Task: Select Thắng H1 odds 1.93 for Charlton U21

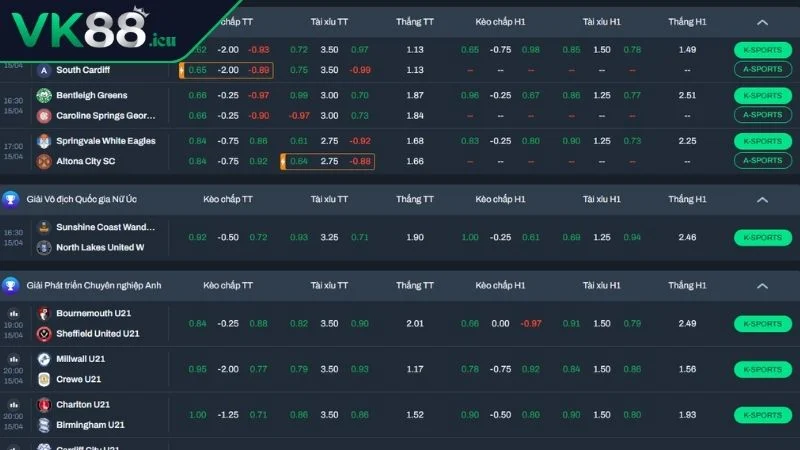Action: [687, 415]
